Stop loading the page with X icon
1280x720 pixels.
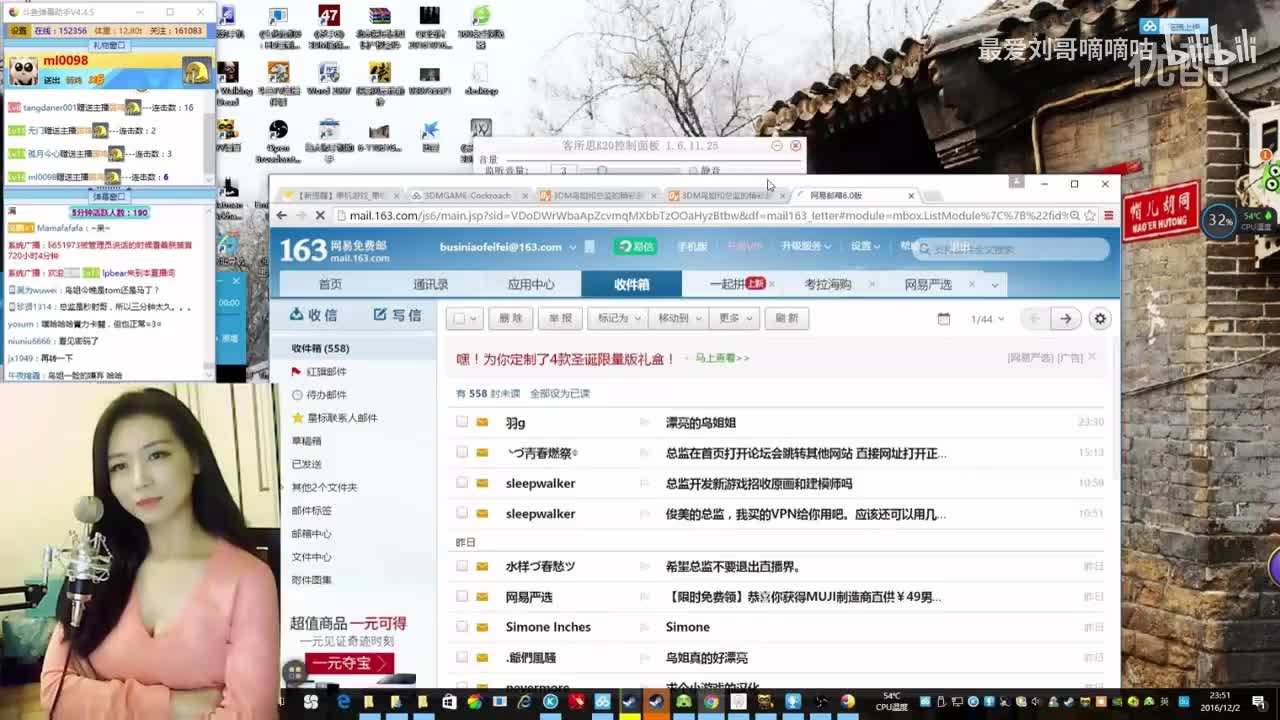coord(319,216)
